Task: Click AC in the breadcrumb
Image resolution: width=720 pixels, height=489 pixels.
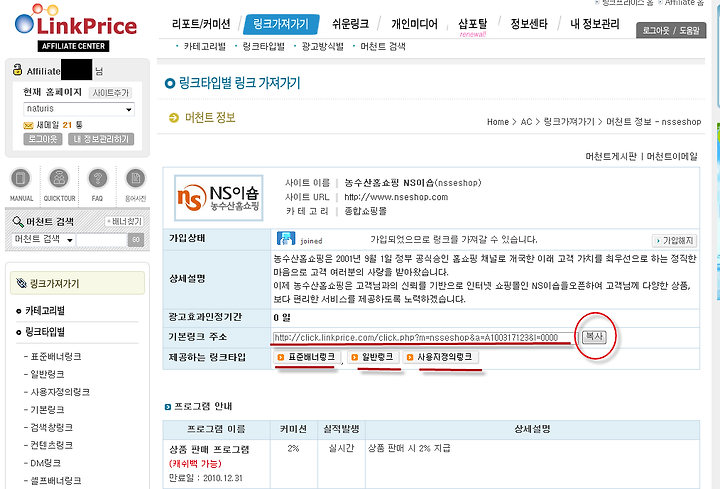Action: point(526,122)
